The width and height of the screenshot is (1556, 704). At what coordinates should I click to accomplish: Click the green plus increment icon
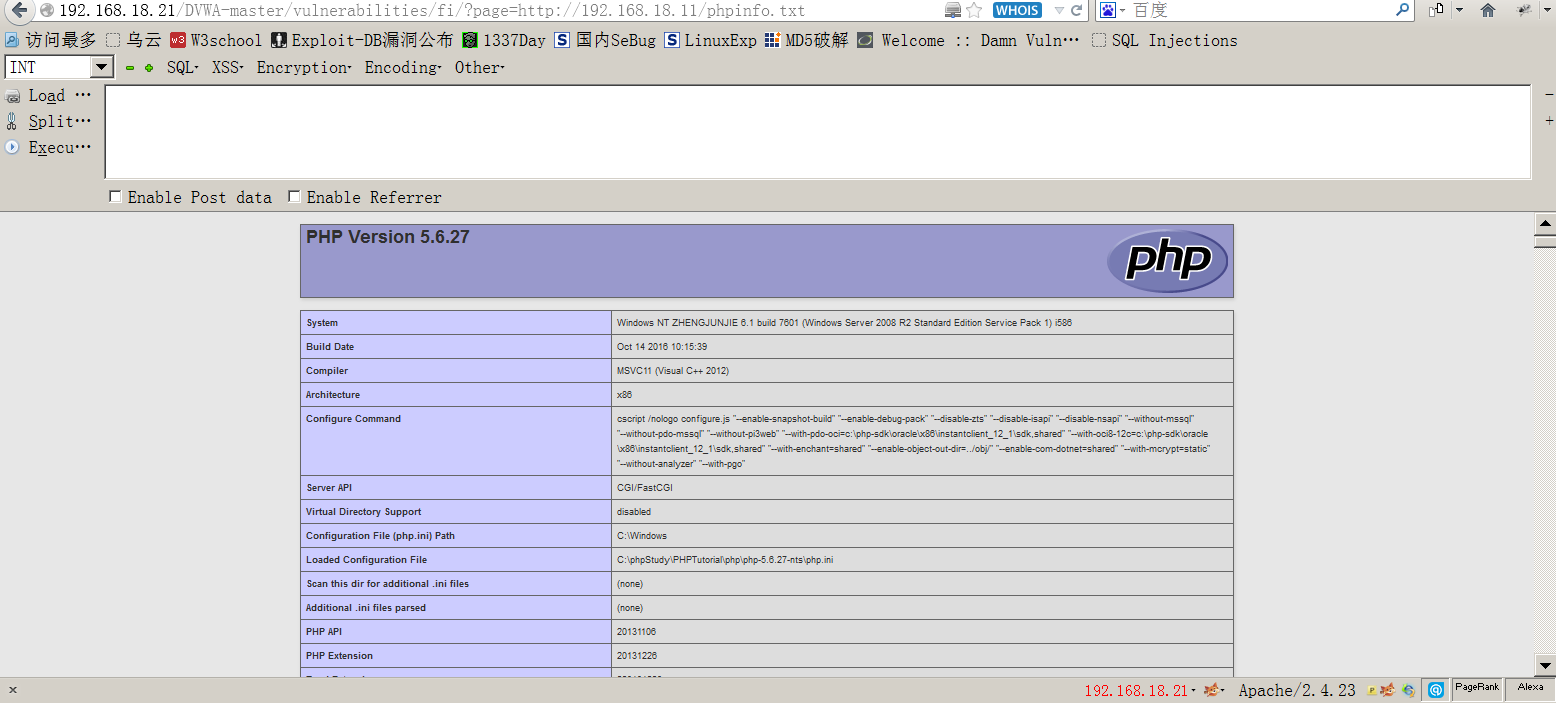[x=149, y=68]
